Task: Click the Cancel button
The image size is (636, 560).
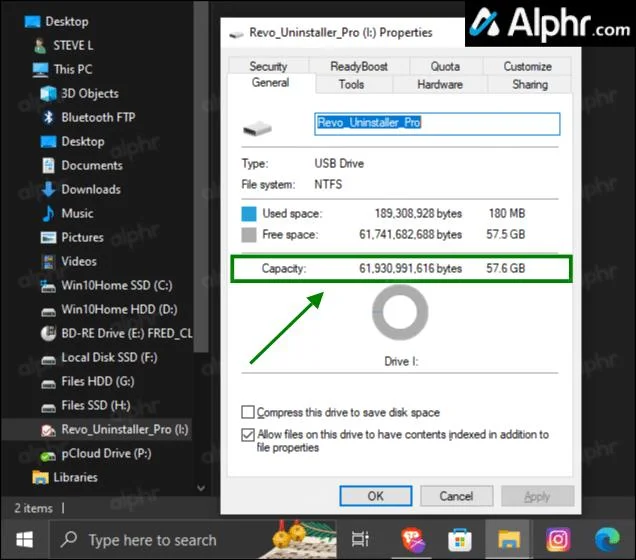Action: [456, 496]
